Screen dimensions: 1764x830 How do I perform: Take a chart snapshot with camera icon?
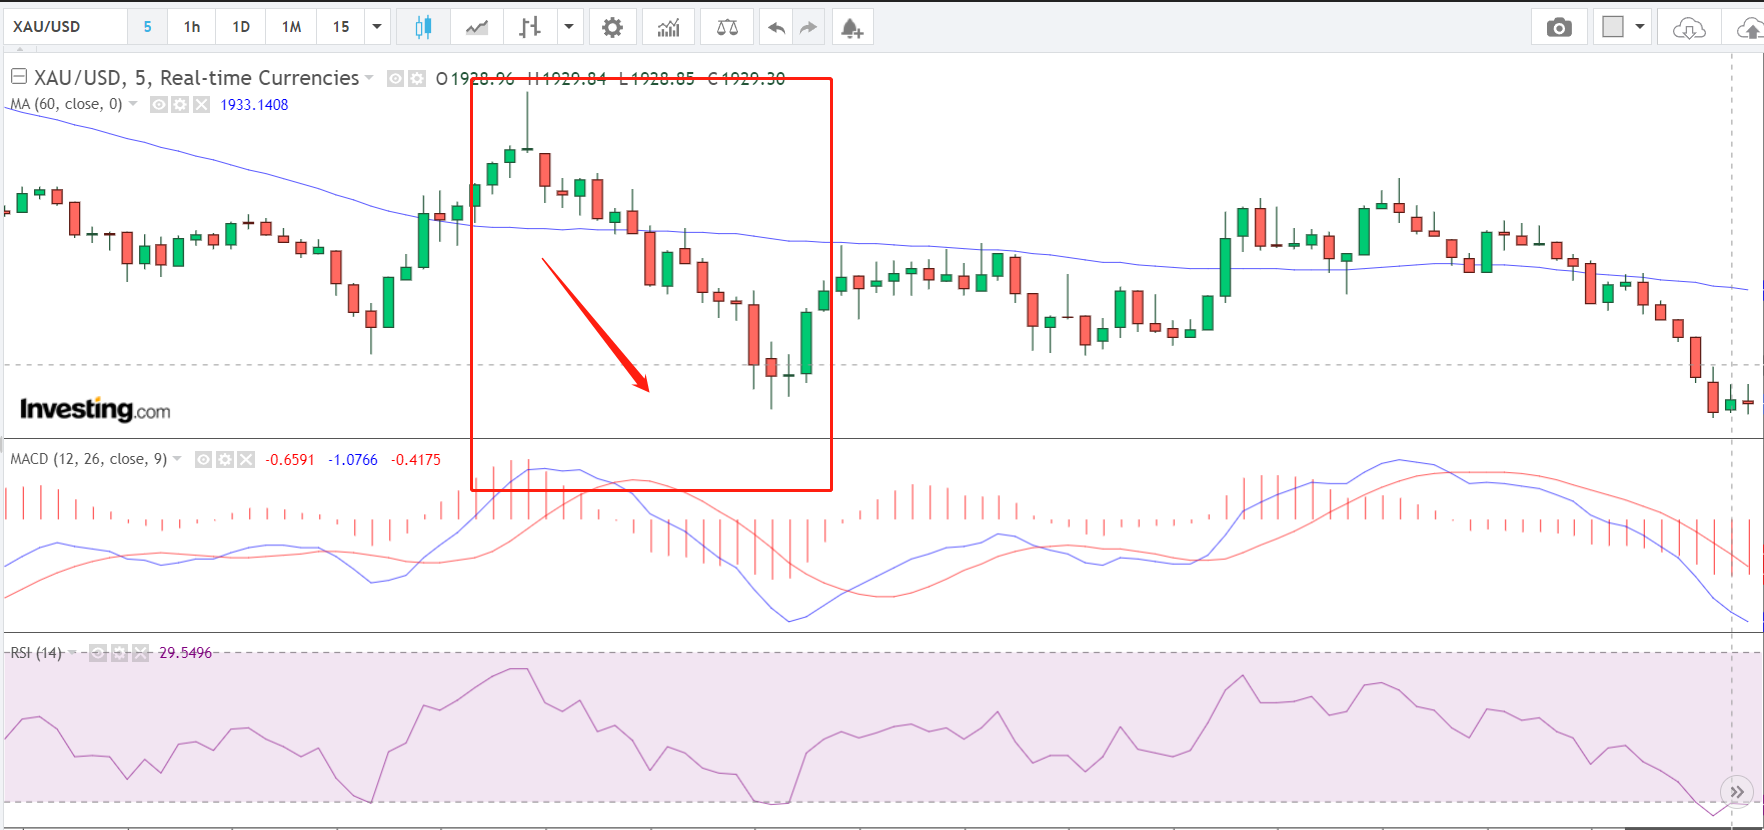click(x=1558, y=27)
